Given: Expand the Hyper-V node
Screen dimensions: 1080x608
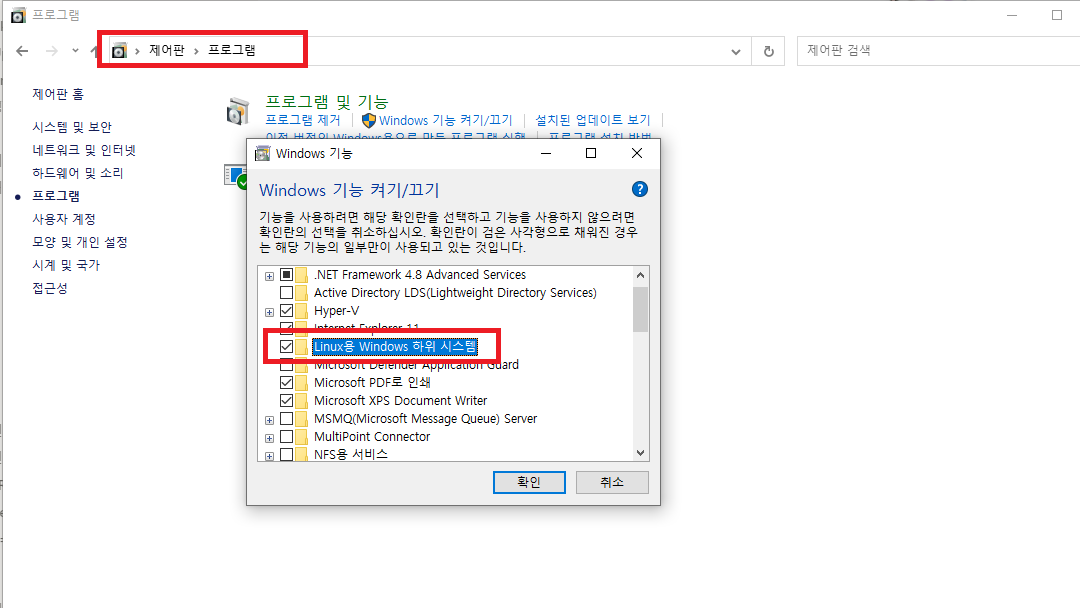Looking at the screenshot, I should pyautogui.click(x=269, y=312).
